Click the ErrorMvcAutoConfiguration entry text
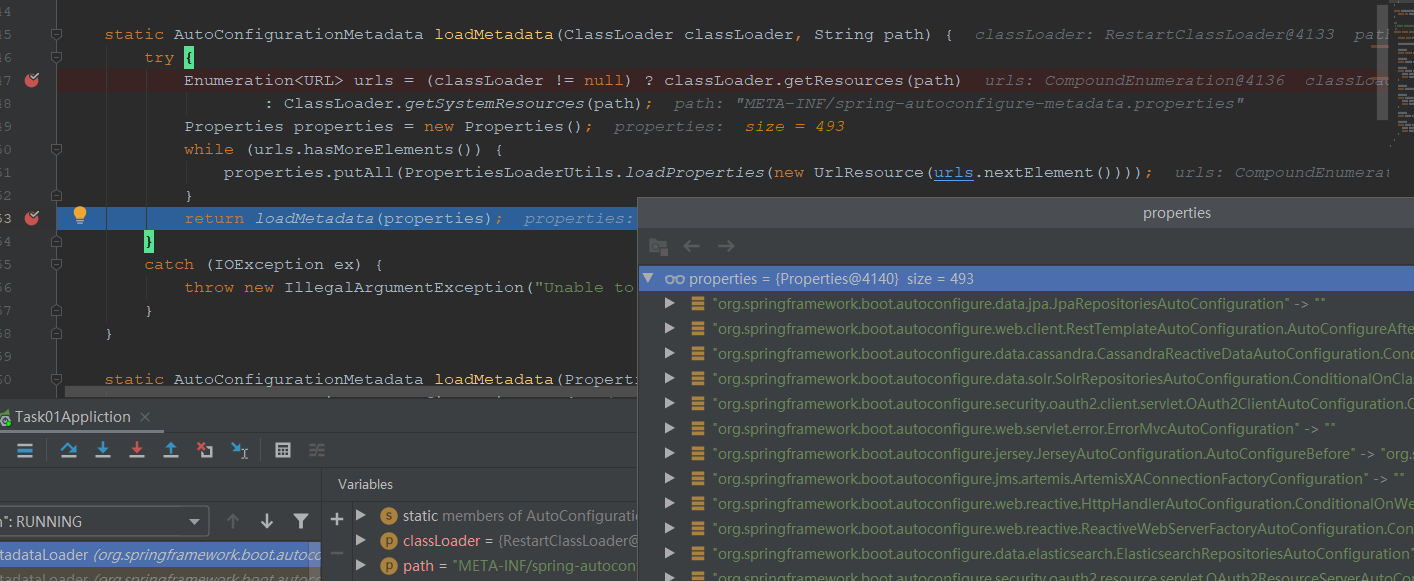The width and height of the screenshot is (1414, 581). (x=1025, y=428)
